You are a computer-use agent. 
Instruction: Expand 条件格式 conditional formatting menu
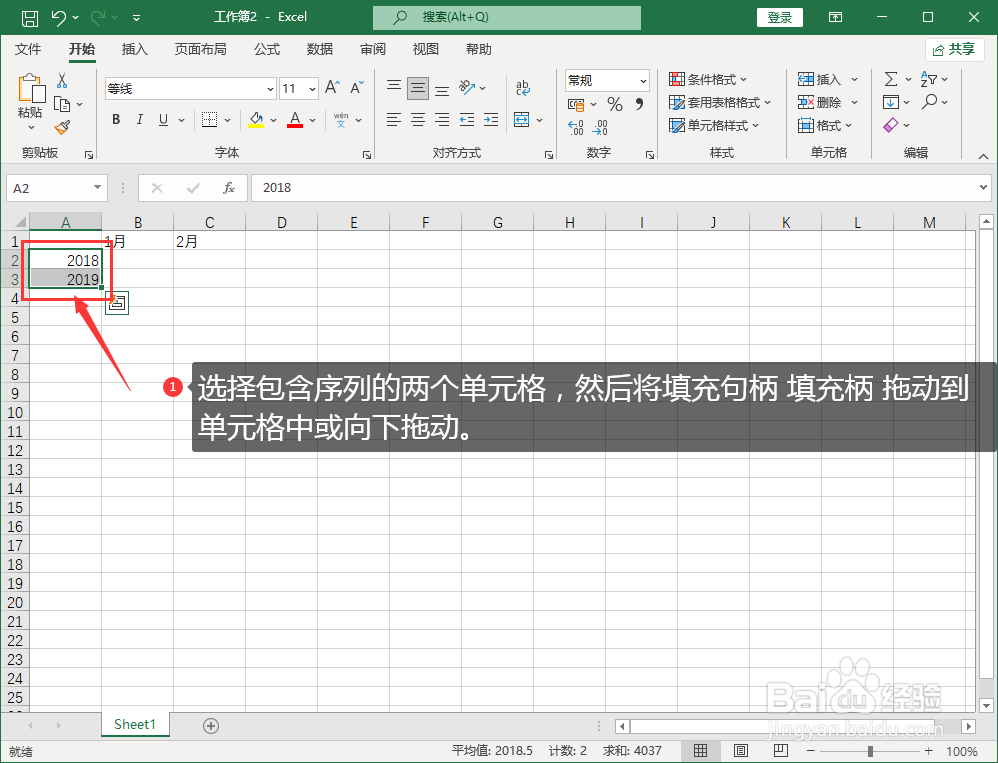(x=708, y=80)
